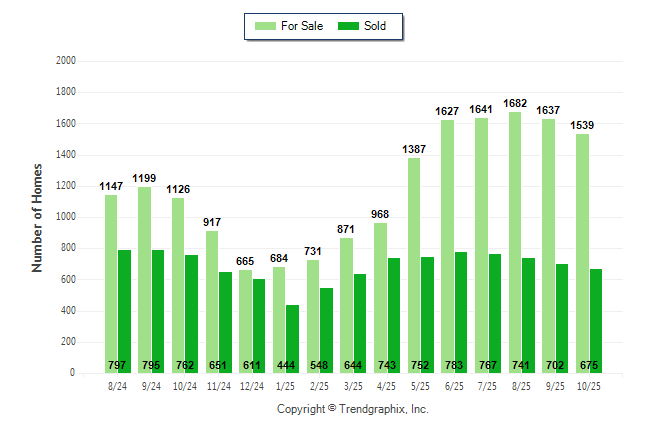
Task: Select the Sold bar labeled 783
Action: (461, 312)
